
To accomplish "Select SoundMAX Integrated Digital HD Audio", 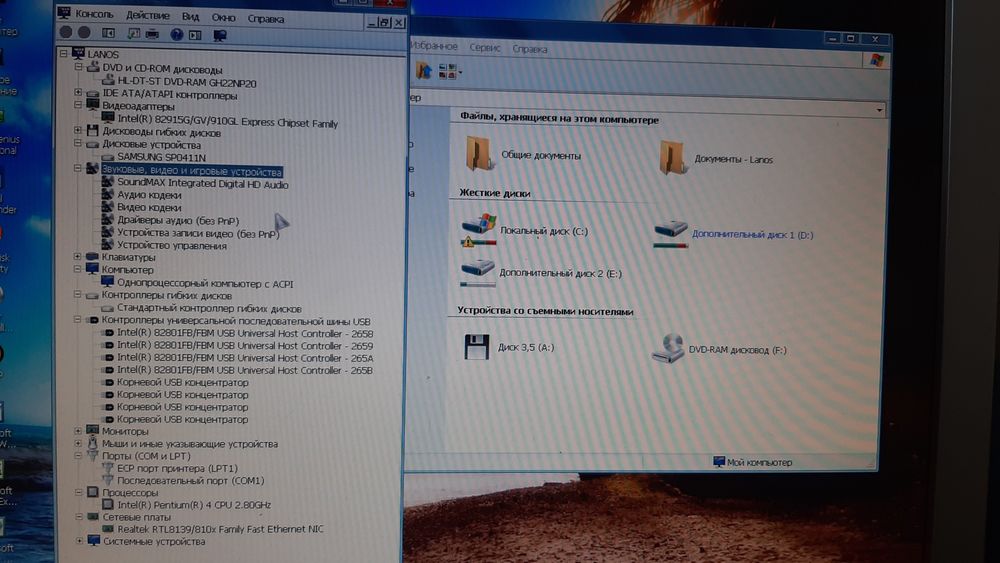I will tap(203, 184).
